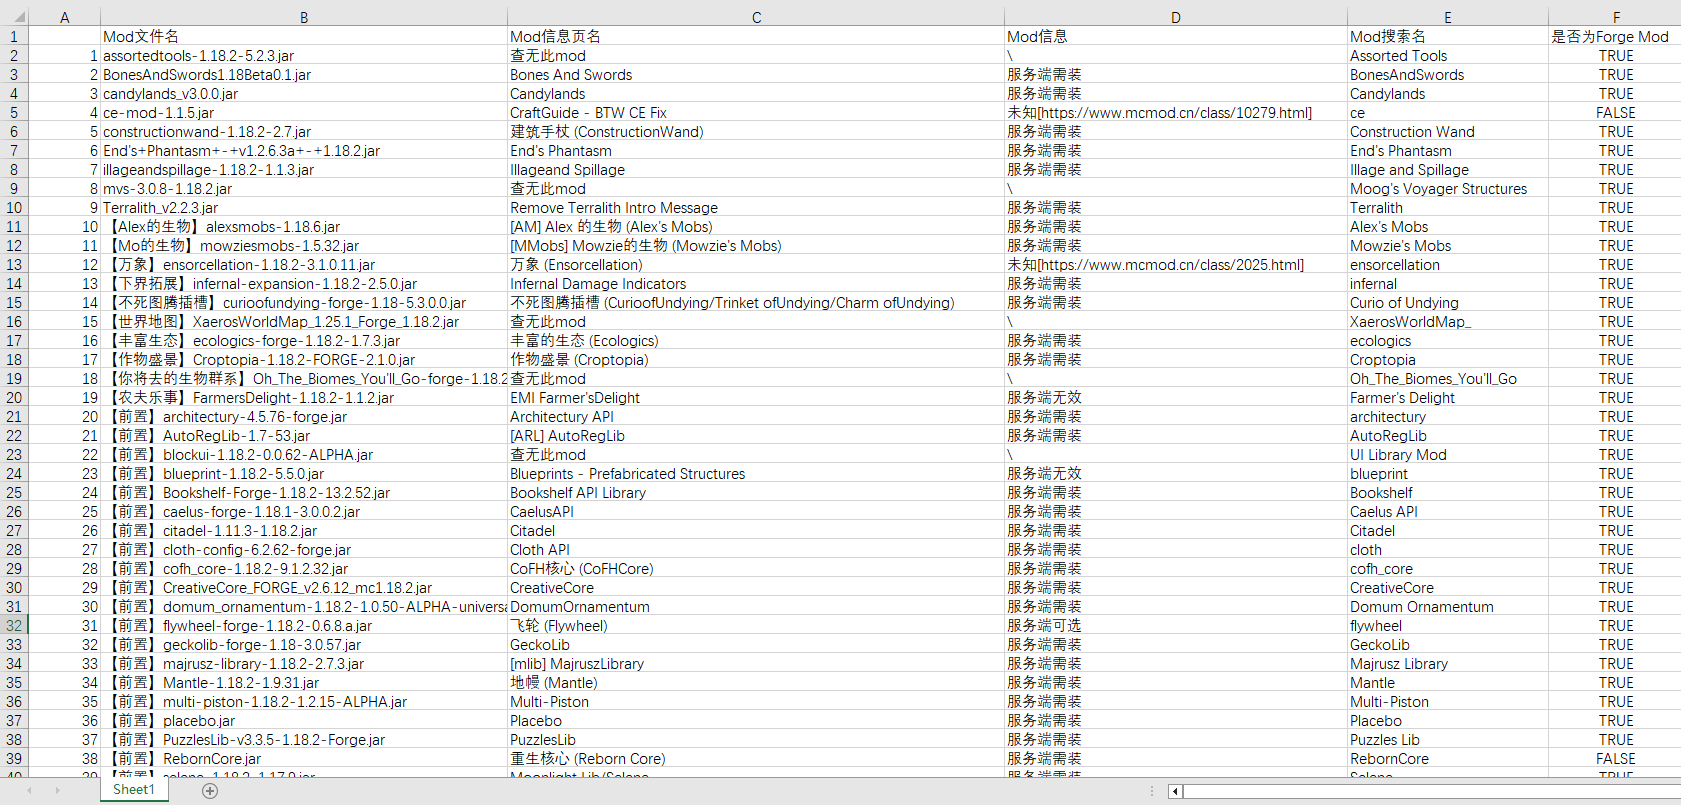Click cell 'candylands_v3.0.0.jar'
Screen dimensions: 1681x805
click(304, 94)
